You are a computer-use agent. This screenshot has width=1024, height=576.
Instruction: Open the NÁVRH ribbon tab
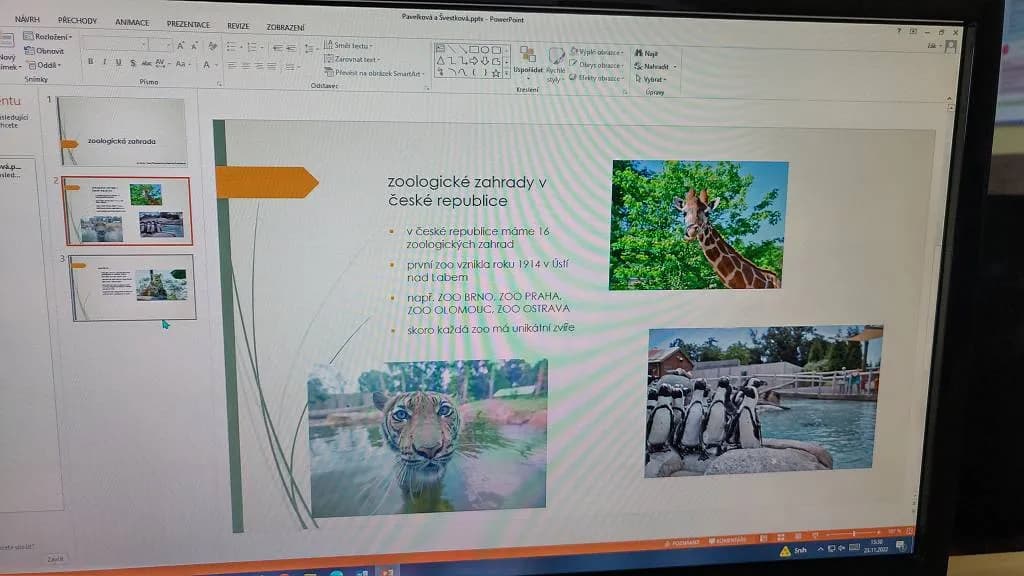(x=27, y=19)
